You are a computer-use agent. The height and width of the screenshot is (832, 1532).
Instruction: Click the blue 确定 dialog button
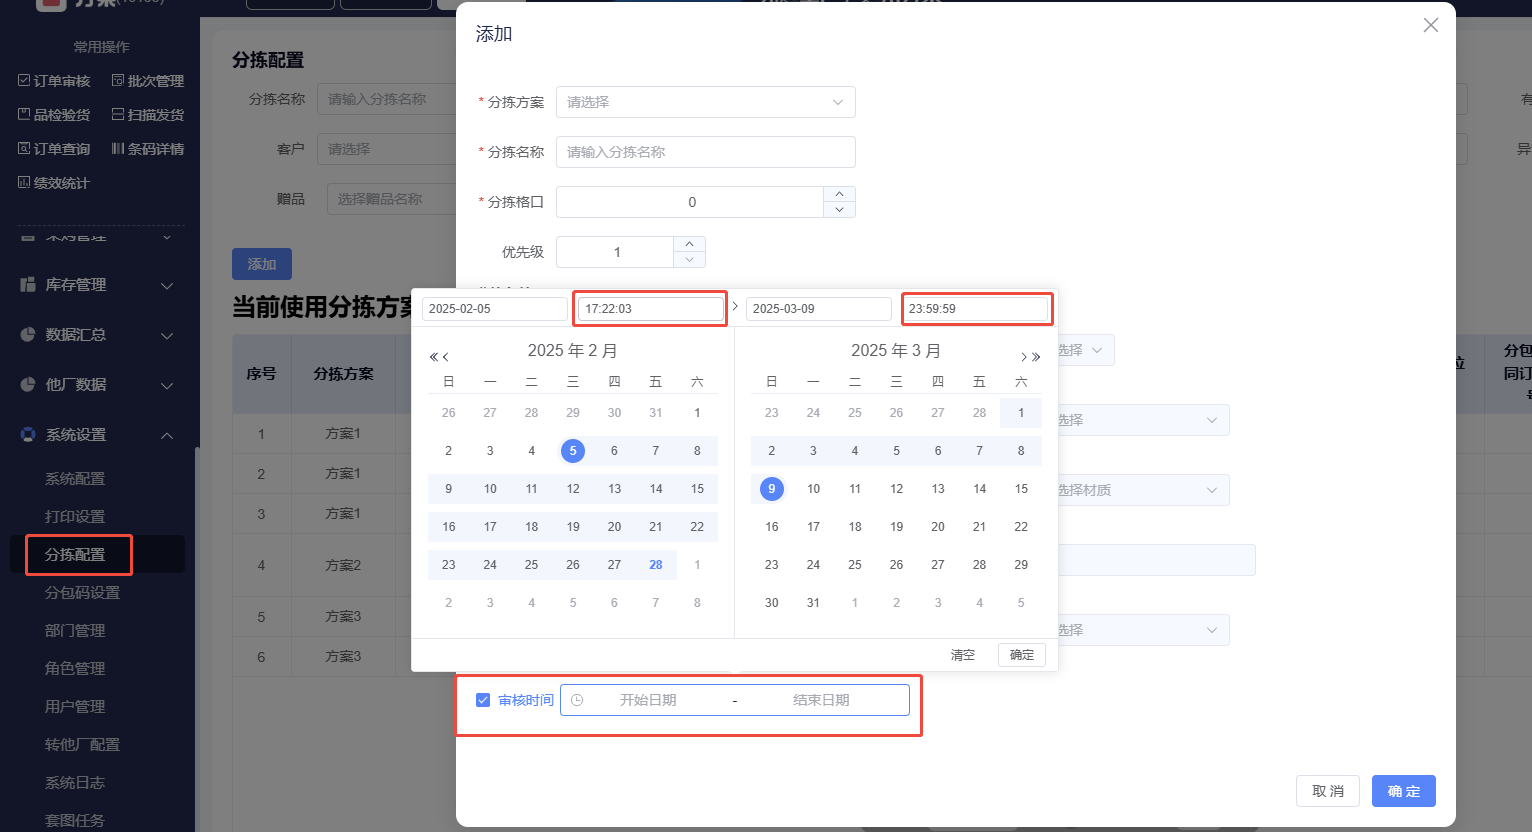[1404, 791]
